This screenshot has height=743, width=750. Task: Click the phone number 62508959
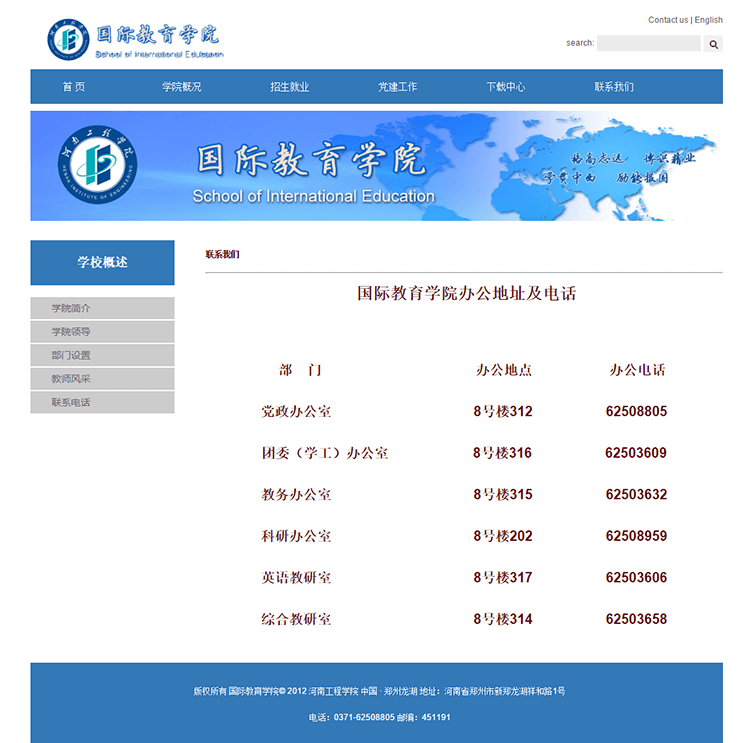636,536
